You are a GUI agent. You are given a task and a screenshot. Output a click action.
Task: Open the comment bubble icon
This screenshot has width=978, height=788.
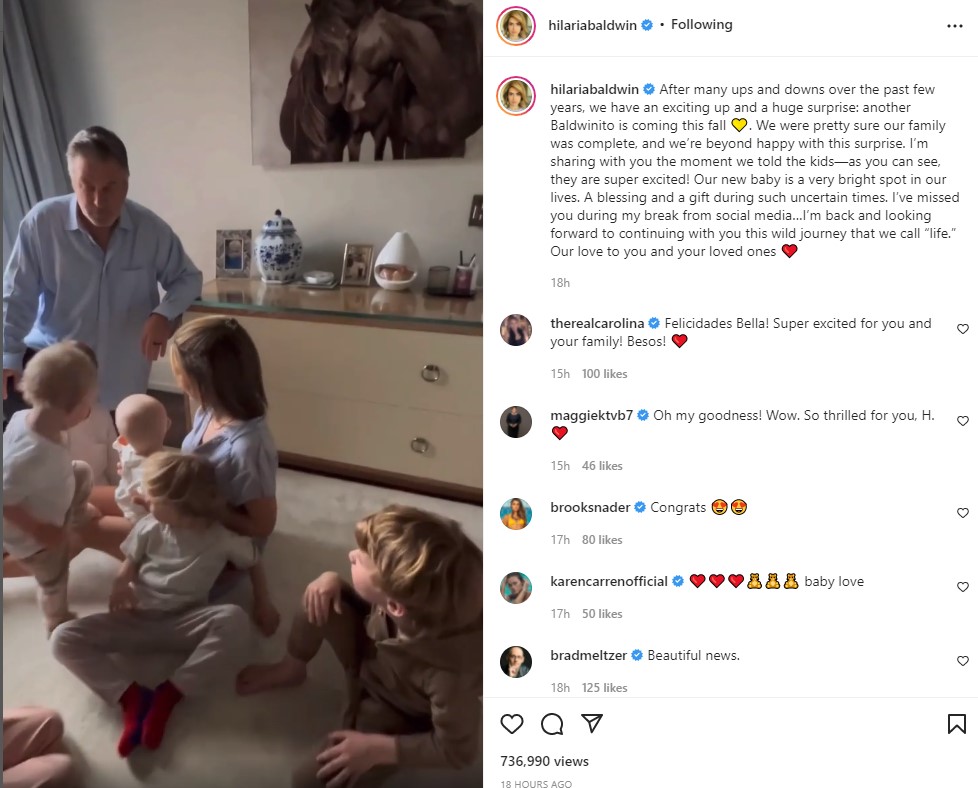pyautogui.click(x=552, y=724)
